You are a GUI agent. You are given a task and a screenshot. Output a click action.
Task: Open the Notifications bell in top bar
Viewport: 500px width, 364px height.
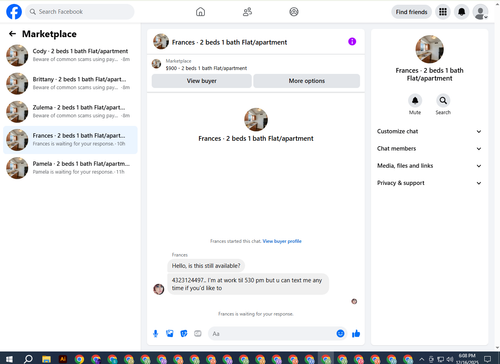(x=461, y=12)
